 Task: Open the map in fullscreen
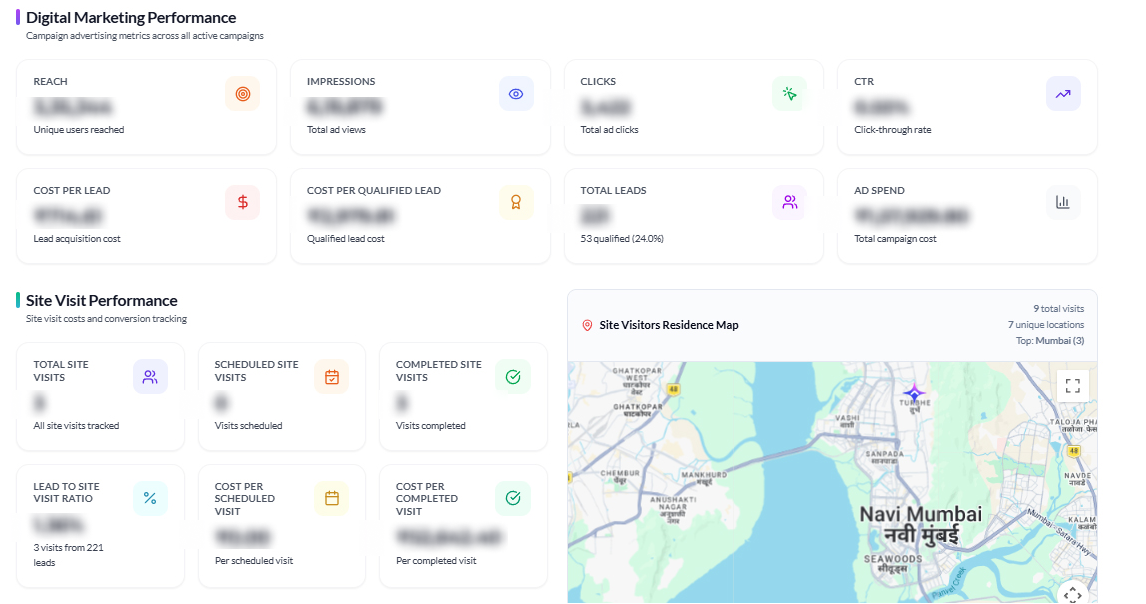1073,385
